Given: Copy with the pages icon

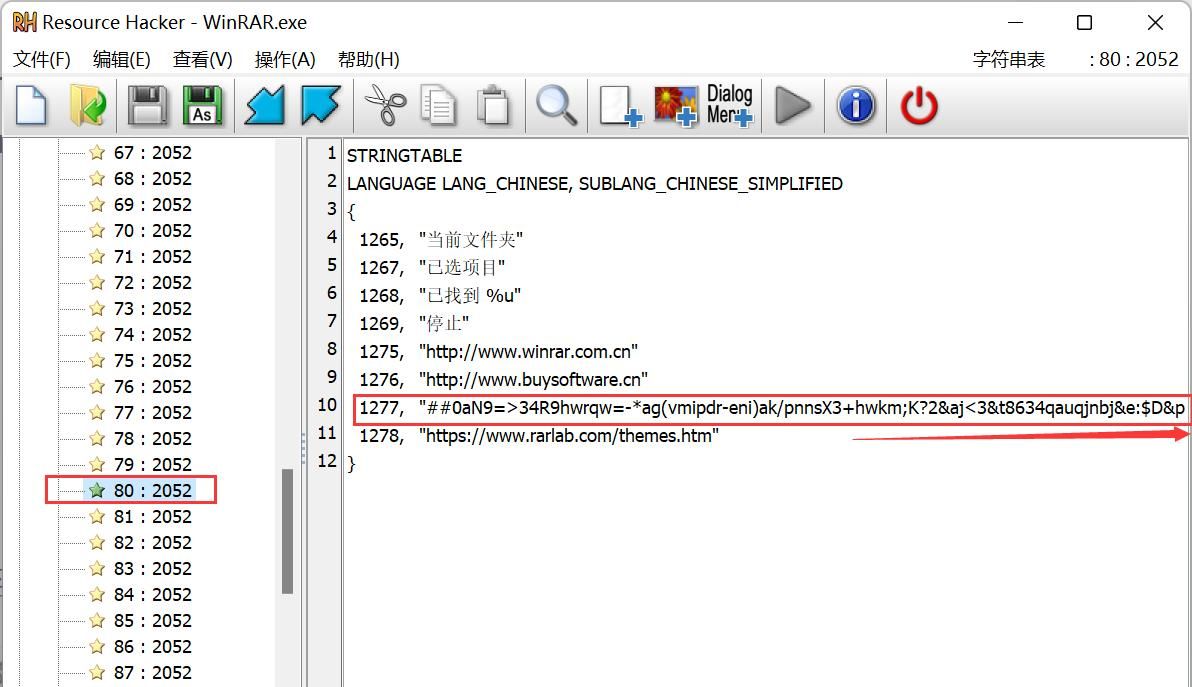Looking at the screenshot, I should click(439, 105).
